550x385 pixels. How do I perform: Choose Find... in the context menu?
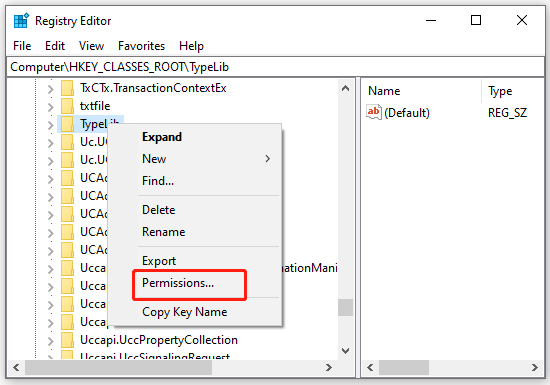[158, 181]
